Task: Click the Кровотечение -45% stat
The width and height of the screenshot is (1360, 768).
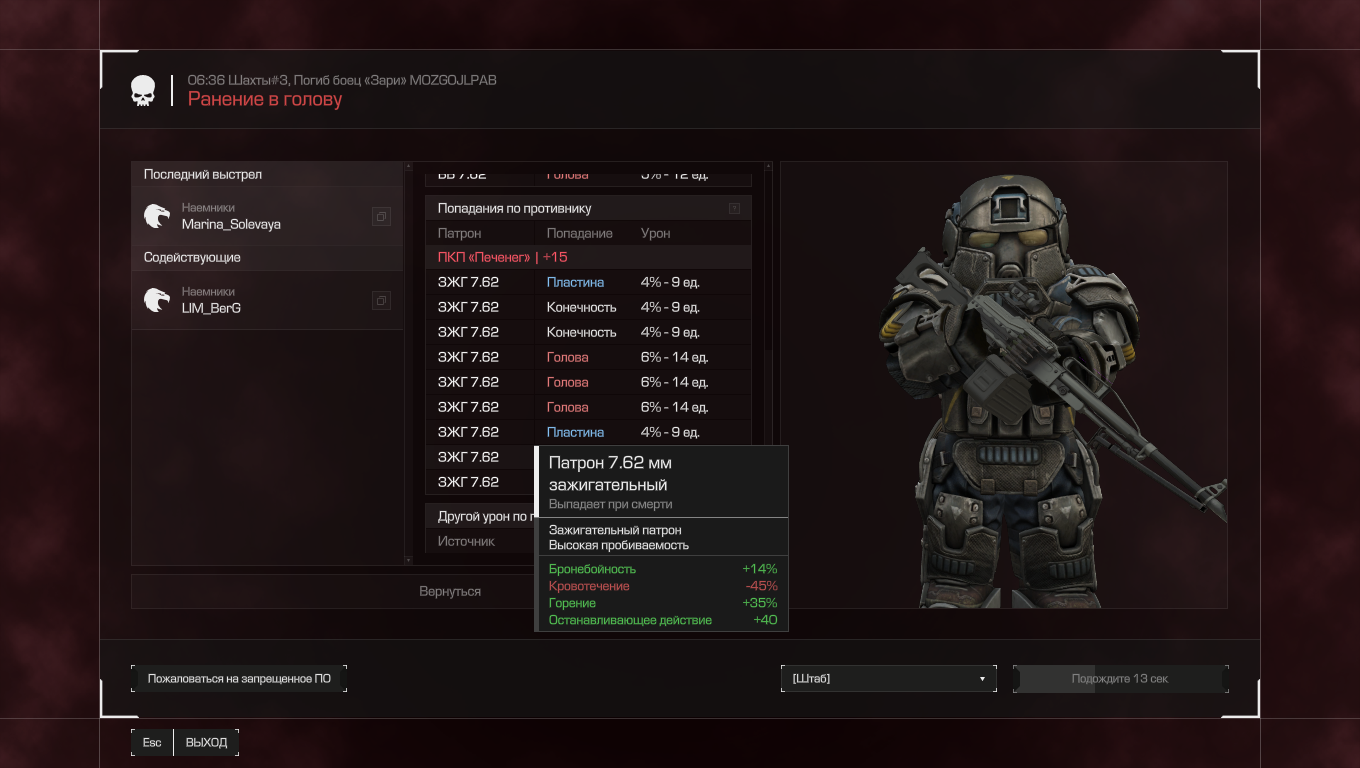Action: [663, 586]
